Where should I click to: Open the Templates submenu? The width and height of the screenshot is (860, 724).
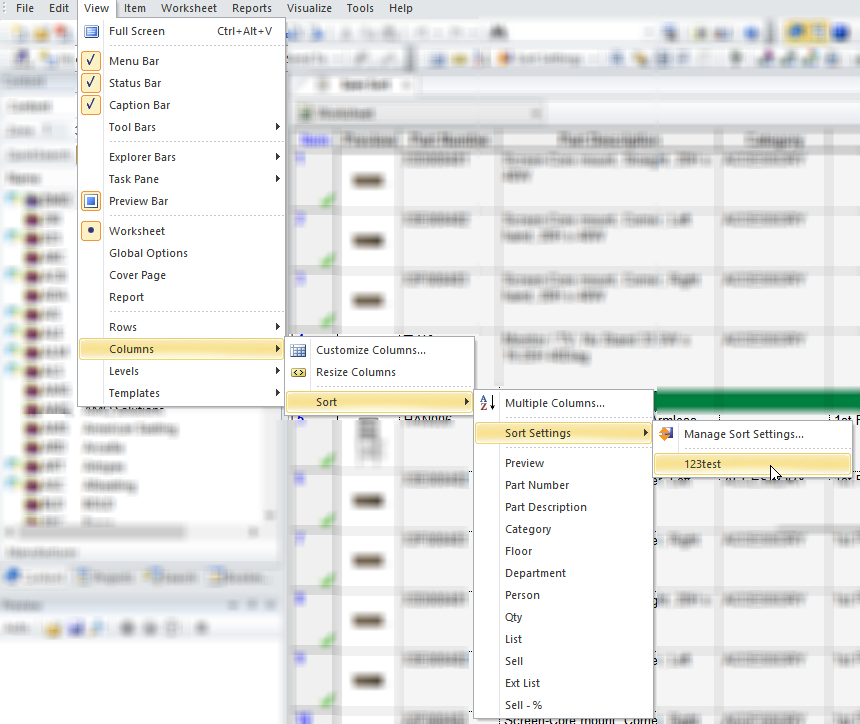click(x=180, y=393)
